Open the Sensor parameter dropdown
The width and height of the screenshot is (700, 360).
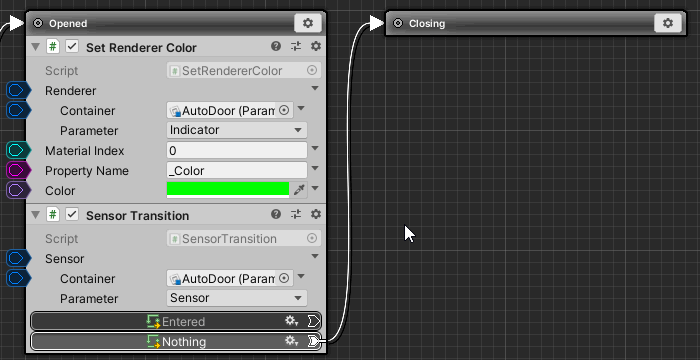pyautogui.click(x=237, y=298)
